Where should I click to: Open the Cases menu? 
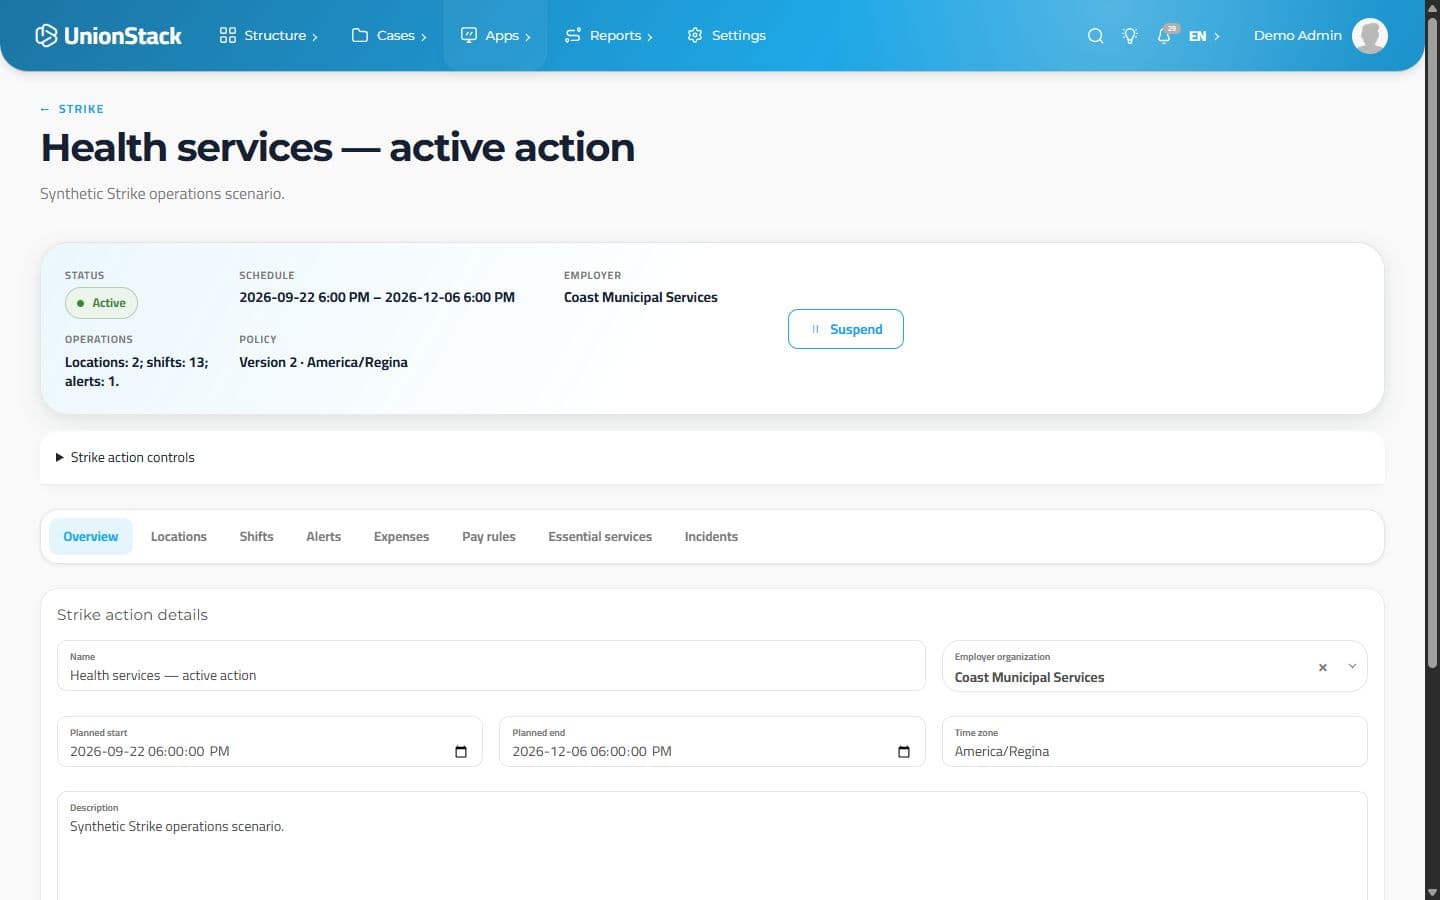click(x=389, y=36)
